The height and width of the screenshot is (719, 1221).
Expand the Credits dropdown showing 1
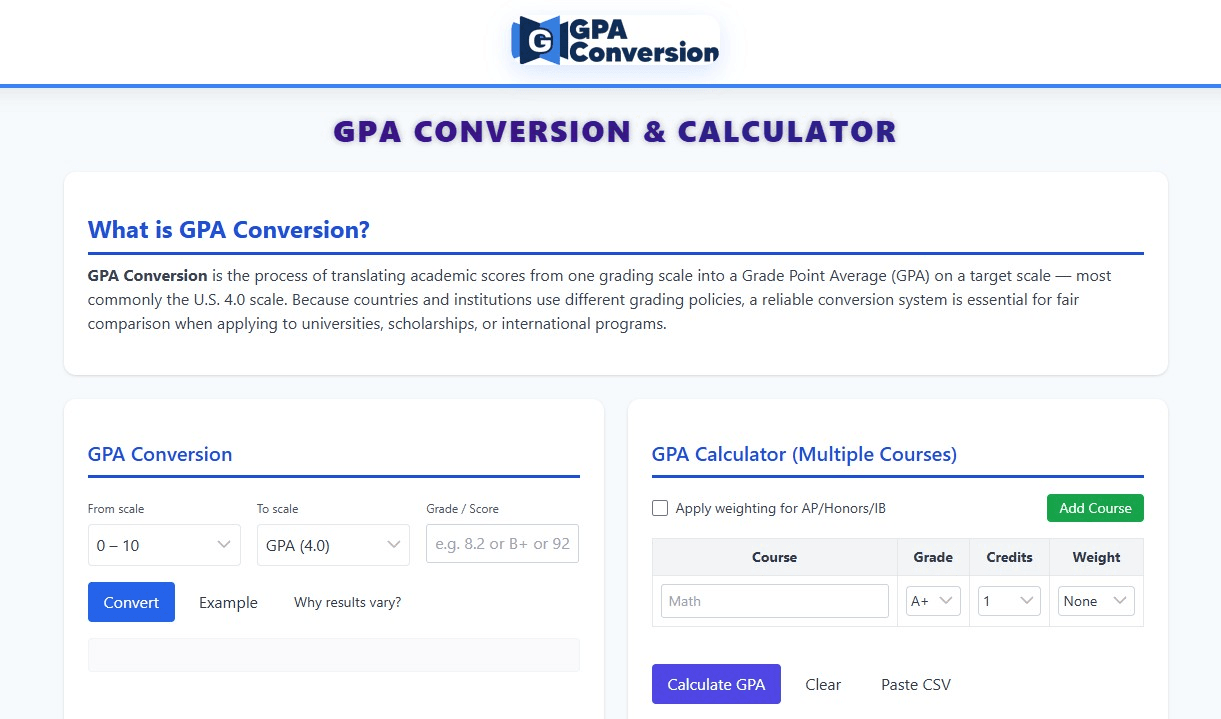pyautogui.click(x=1009, y=601)
